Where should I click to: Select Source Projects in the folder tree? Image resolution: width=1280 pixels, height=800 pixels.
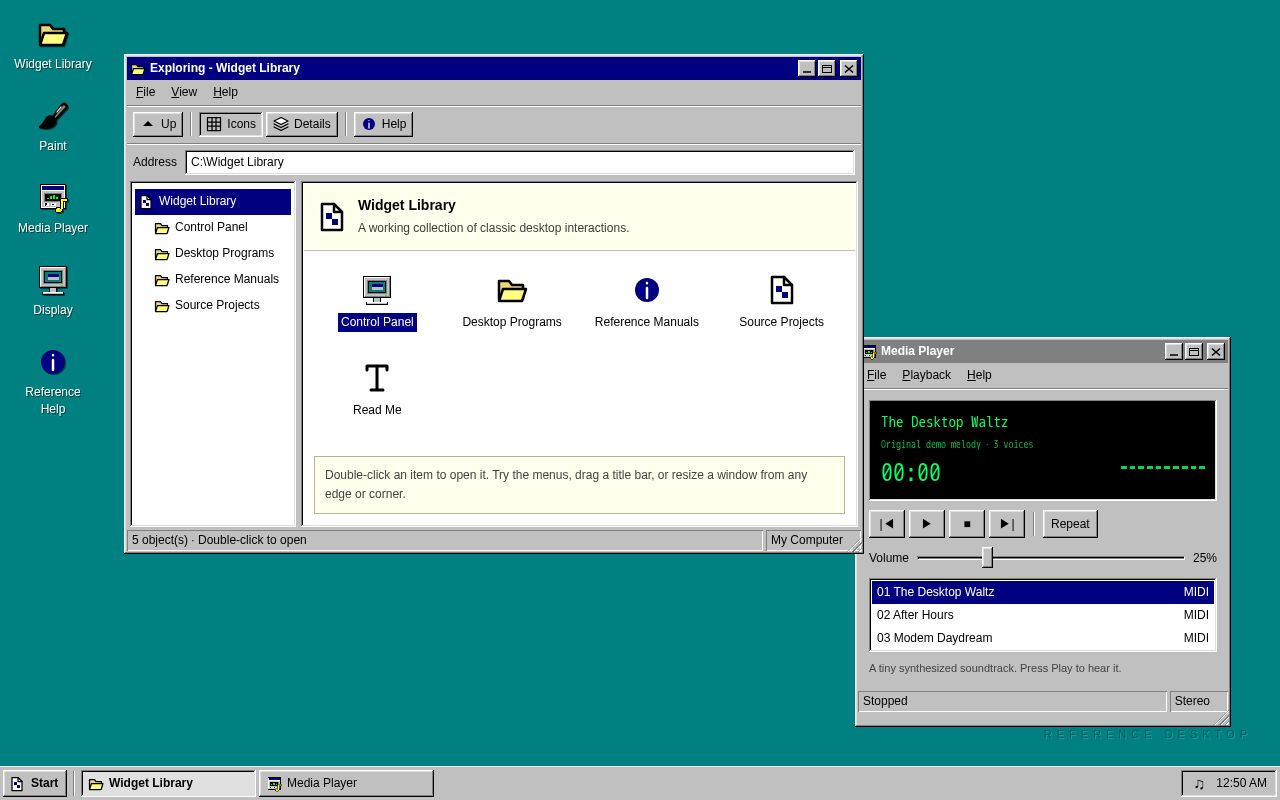tap(213, 305)
